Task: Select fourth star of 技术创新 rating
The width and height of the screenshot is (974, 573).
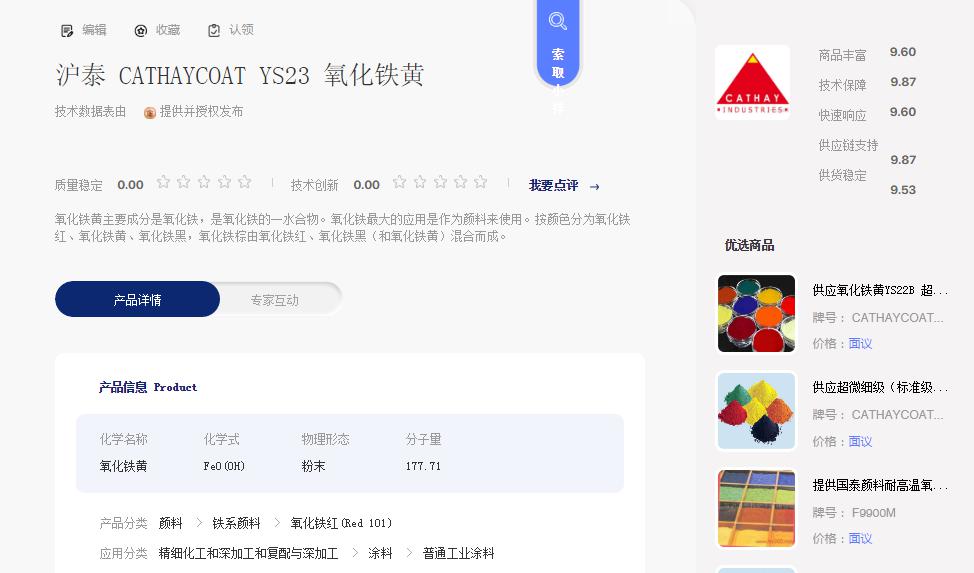Action: click(x=460, y=182)
